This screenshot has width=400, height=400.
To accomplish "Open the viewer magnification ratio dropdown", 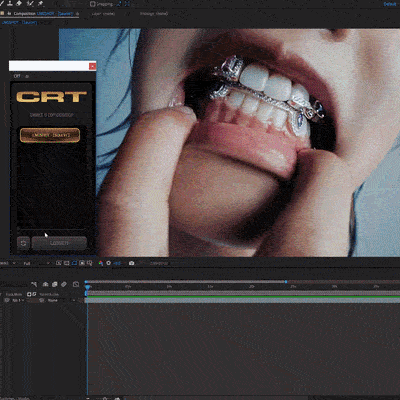I will pos(8,263).
